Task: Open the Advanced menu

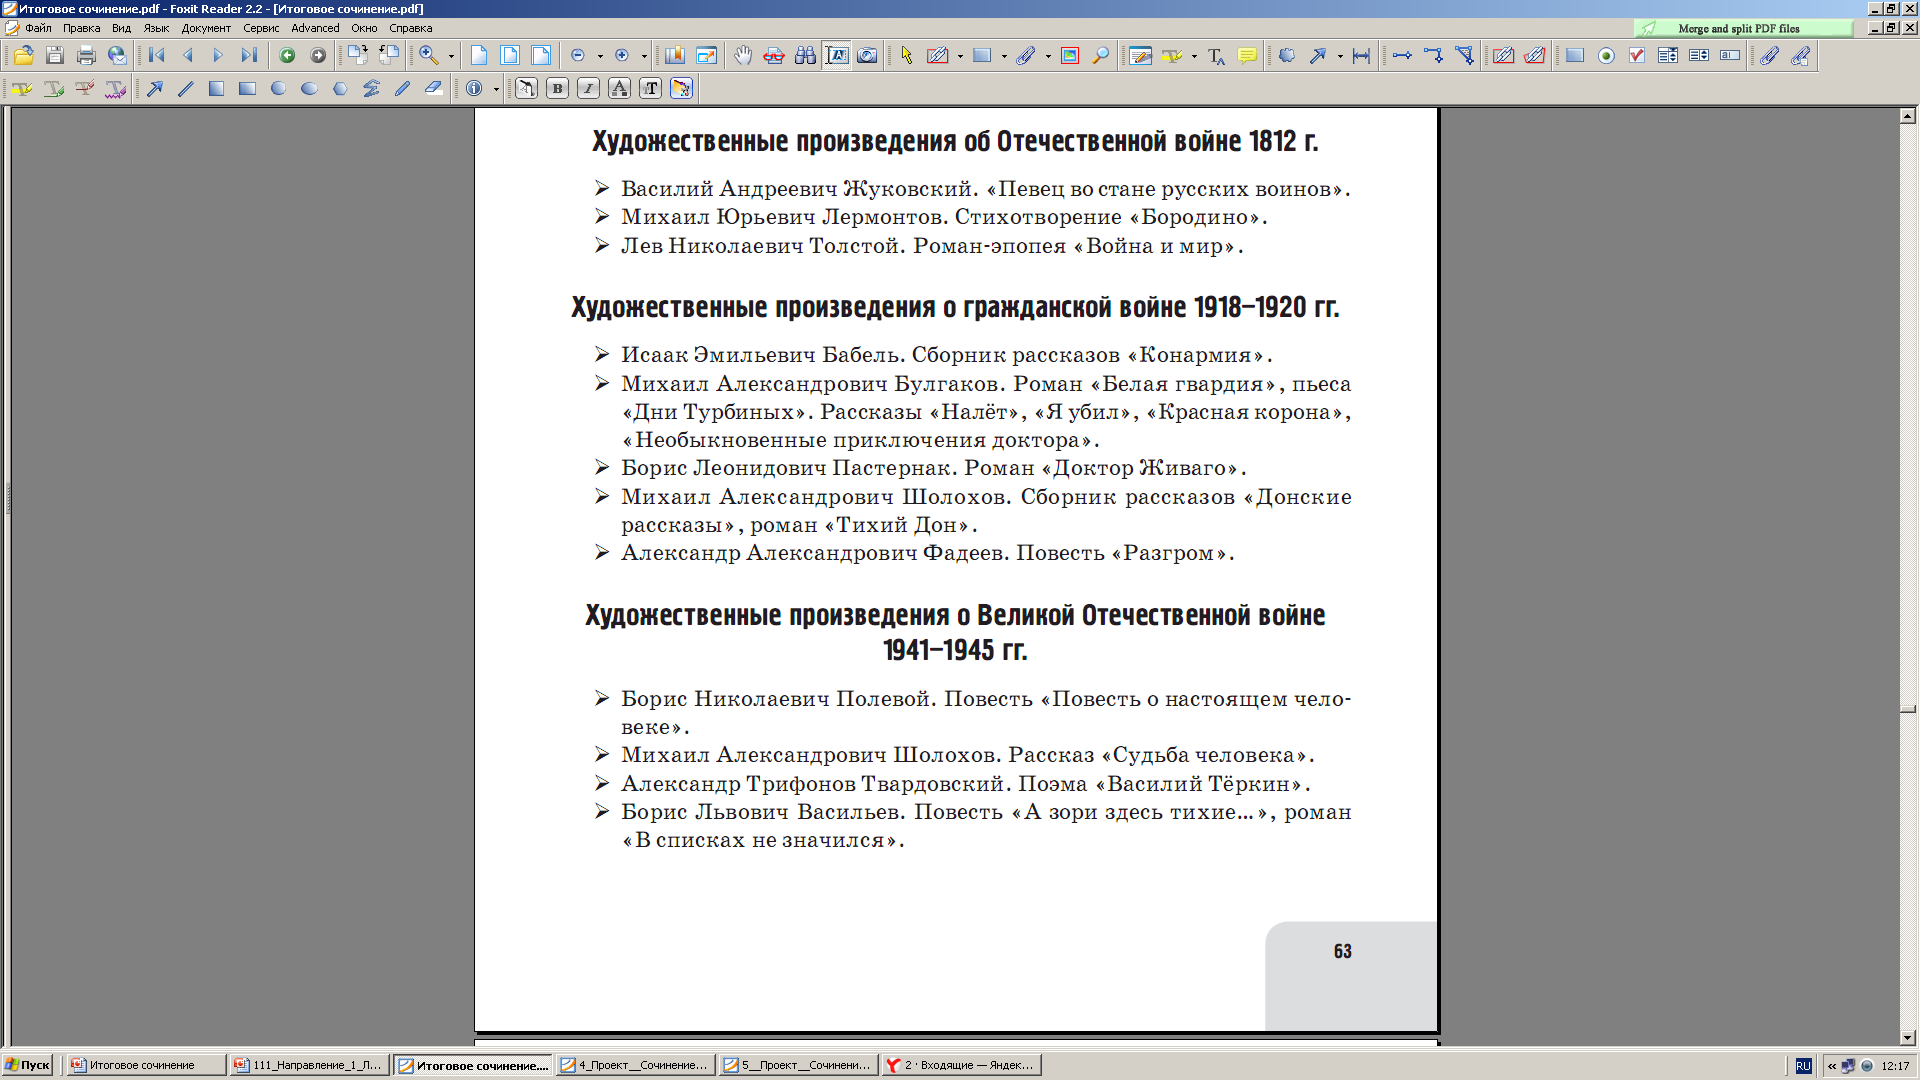Action: 315,28
